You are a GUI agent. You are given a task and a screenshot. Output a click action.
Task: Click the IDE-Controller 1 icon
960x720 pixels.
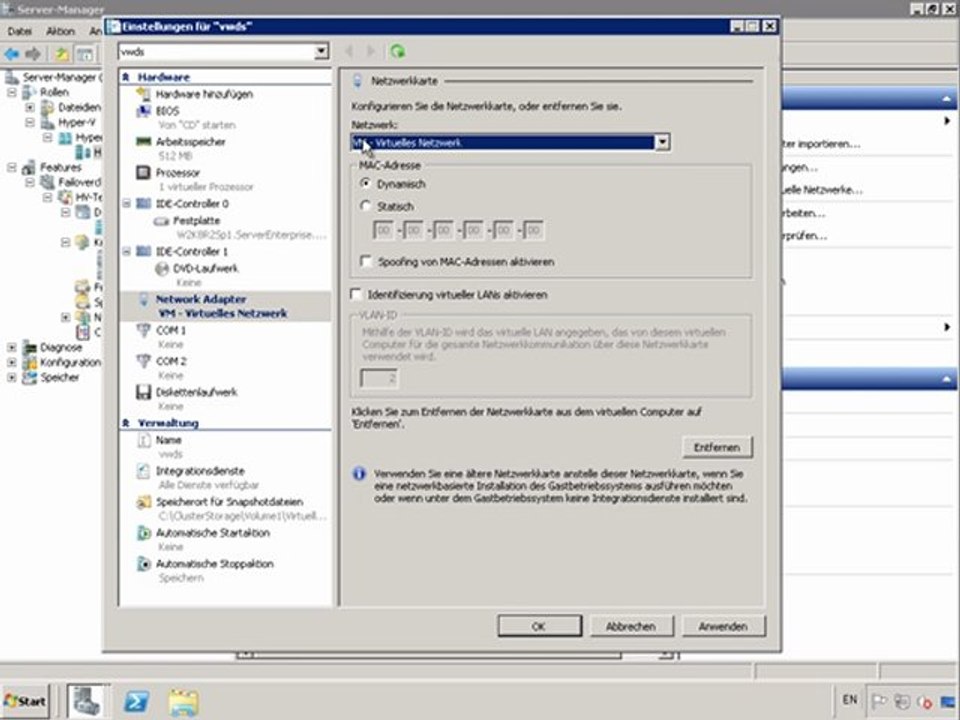point(143,251)
